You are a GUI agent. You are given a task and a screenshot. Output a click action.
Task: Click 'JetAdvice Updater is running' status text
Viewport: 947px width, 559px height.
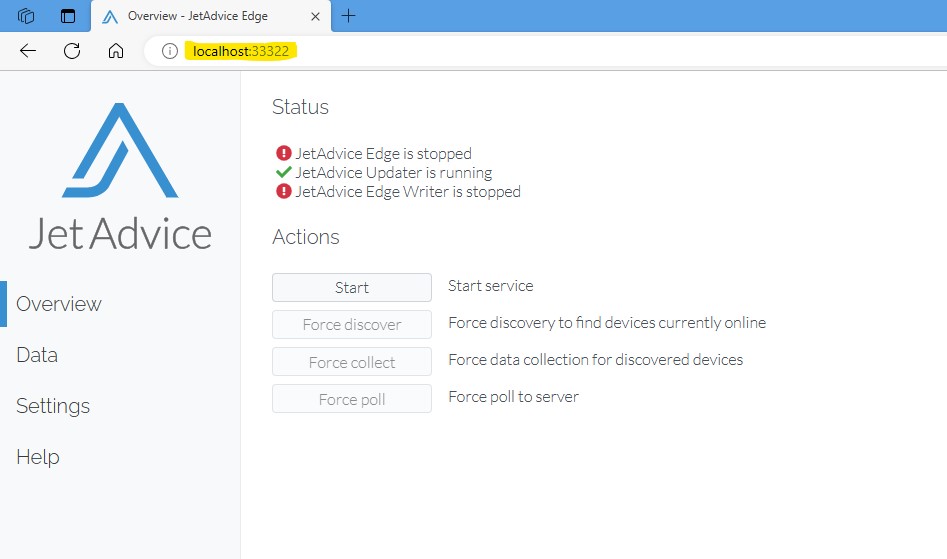[394, 173]
